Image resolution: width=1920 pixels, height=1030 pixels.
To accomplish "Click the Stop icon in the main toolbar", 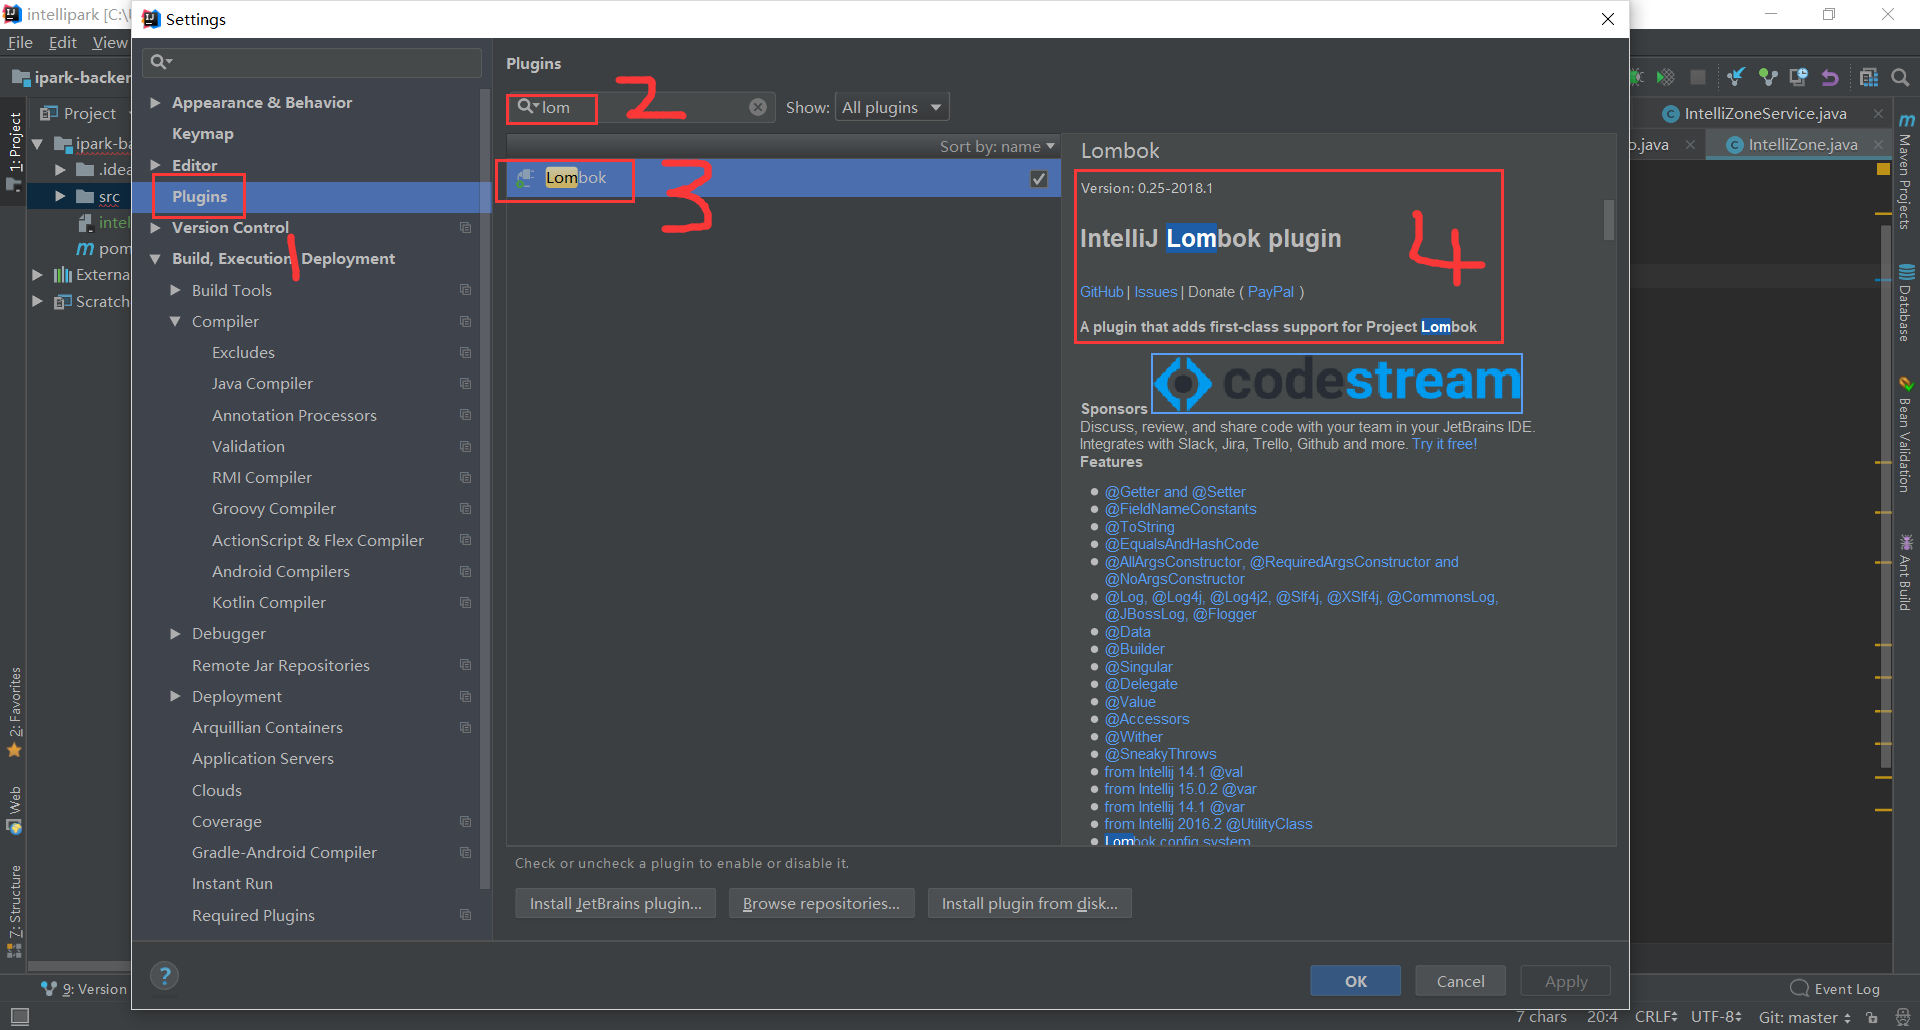I will [x=1697, y=77].
